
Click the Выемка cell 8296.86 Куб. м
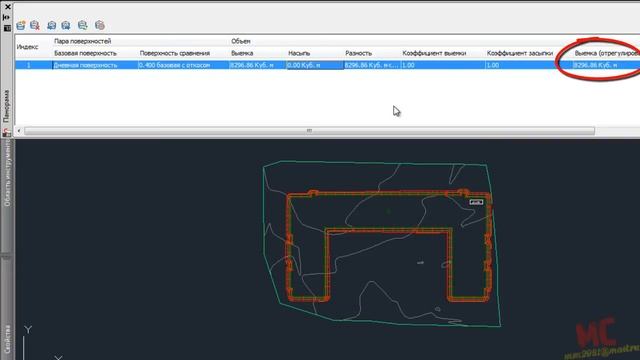click(258, 65)
